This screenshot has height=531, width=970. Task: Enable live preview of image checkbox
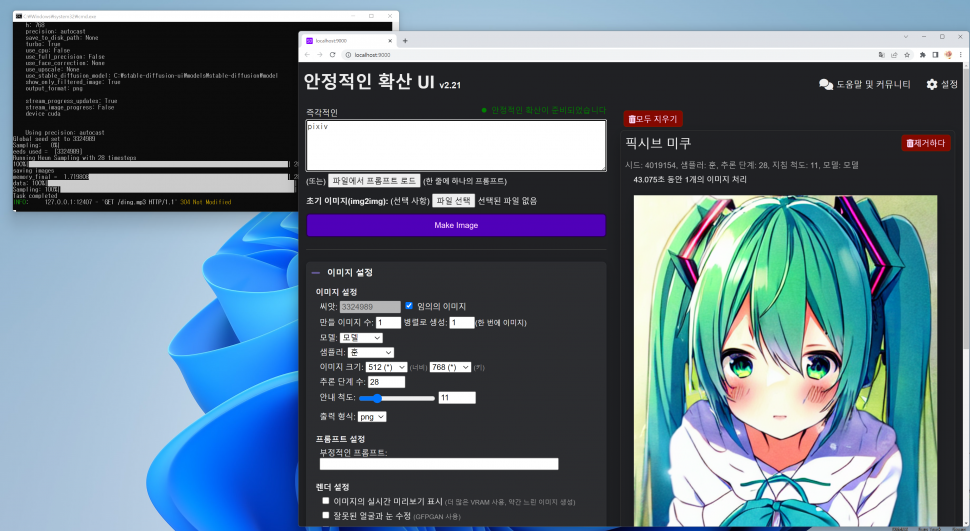coord(325,501)
